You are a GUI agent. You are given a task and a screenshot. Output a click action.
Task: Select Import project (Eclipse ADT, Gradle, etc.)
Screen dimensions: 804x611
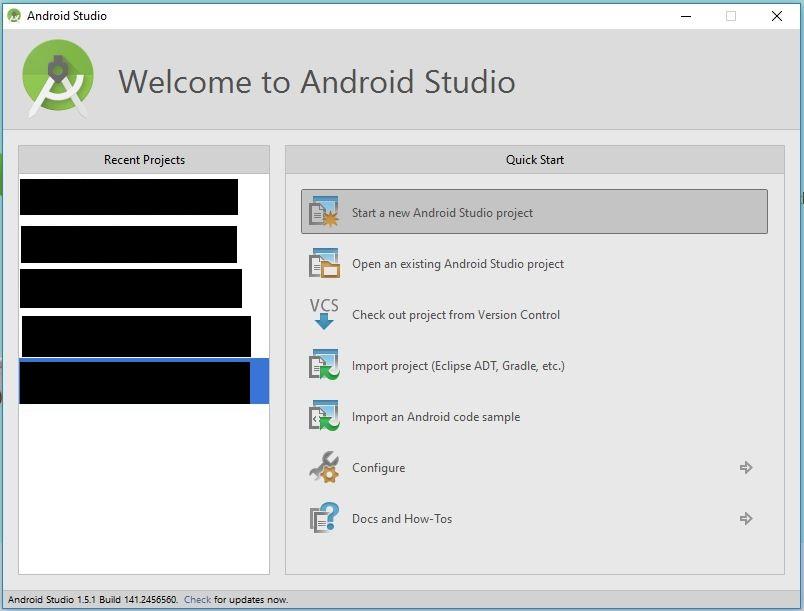(458, 366)
